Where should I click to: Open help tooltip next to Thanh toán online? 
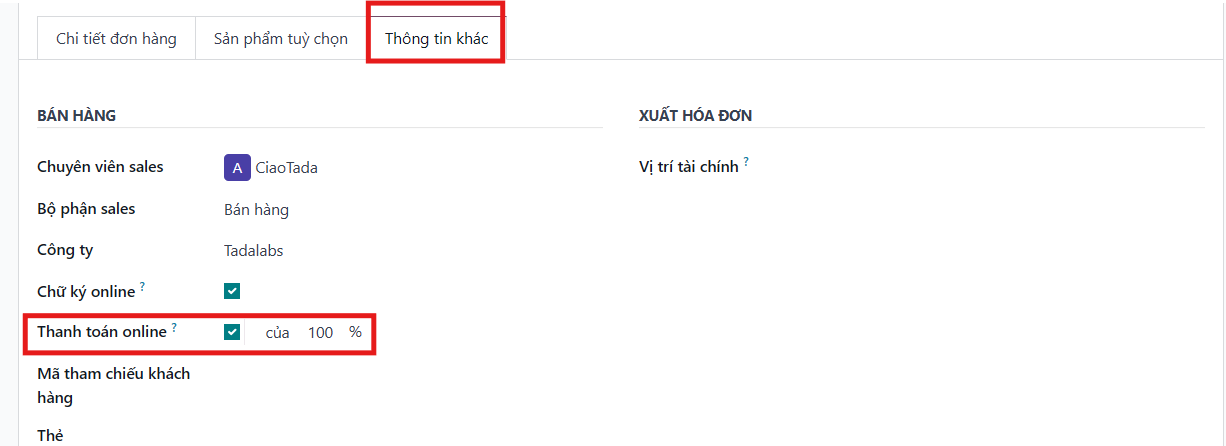[x=174, y=327]
